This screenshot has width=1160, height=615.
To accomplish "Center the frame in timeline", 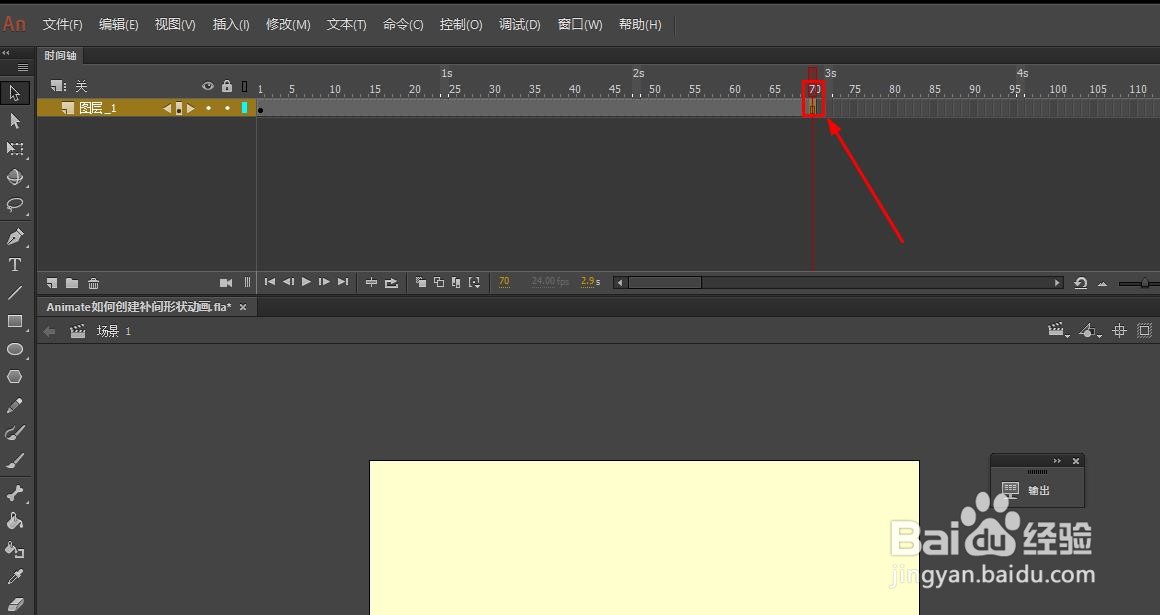I will click(371, 282).
